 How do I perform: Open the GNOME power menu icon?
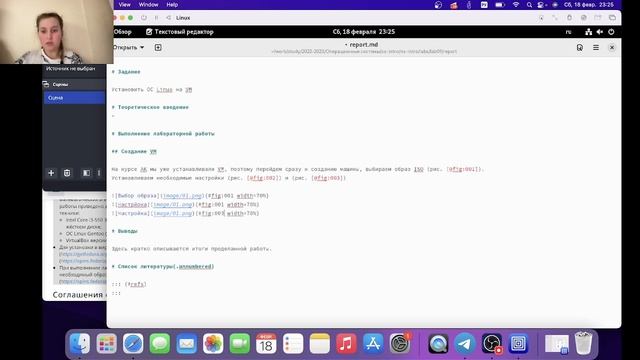611,32
